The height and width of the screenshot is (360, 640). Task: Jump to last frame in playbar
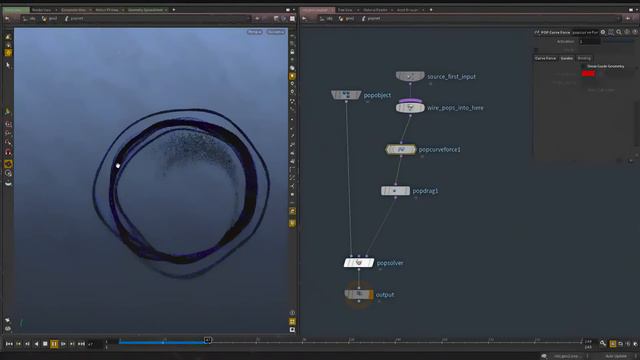81,344
